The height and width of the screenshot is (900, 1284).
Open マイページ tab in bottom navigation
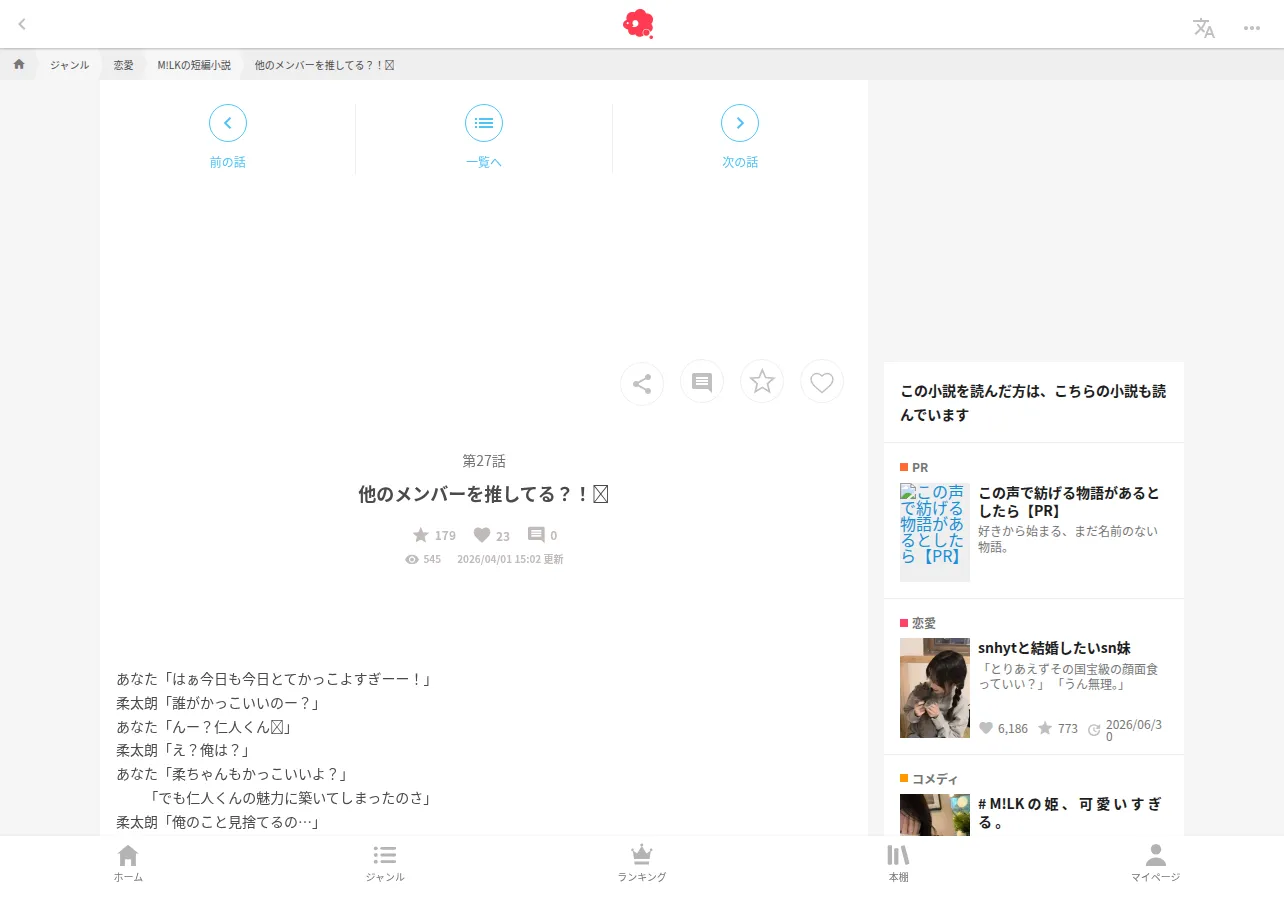[x=1156, y=864]
